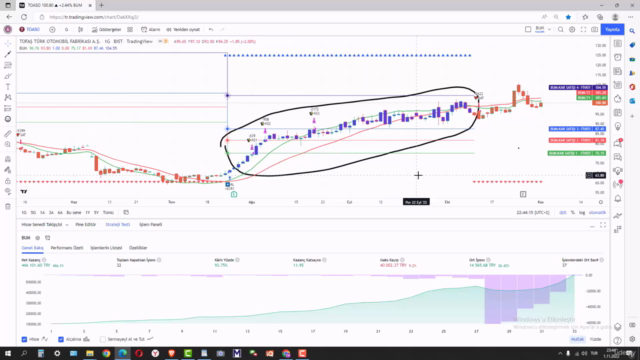Select the text annotation tool
The width and height of the screenshot is (640, 360).
click(8, 87)
